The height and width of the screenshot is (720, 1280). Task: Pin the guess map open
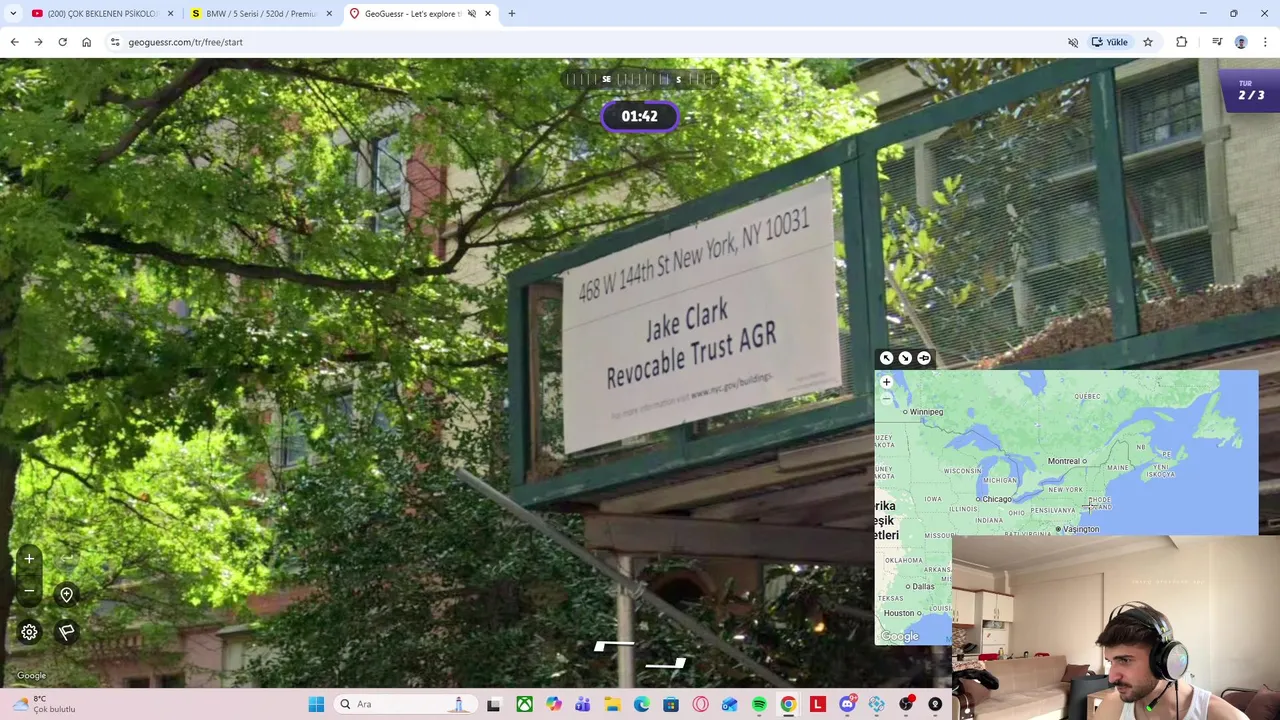pos(924,358)
